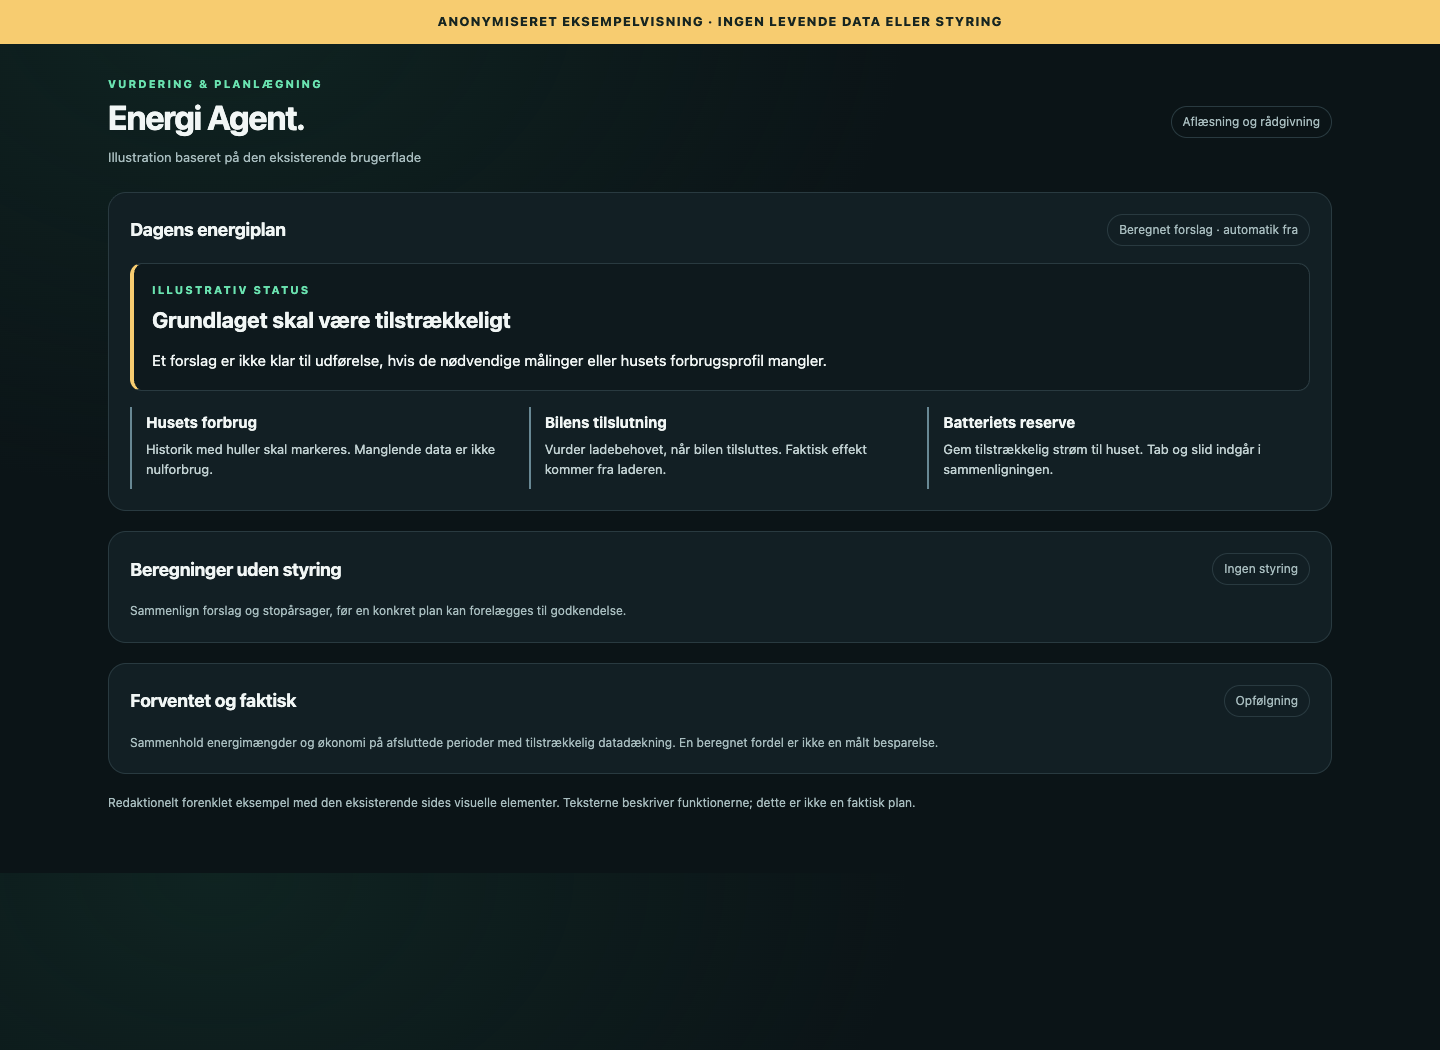
Task: Click the 'Vurdering & planlægning' green label
Action: click(215, 84)
